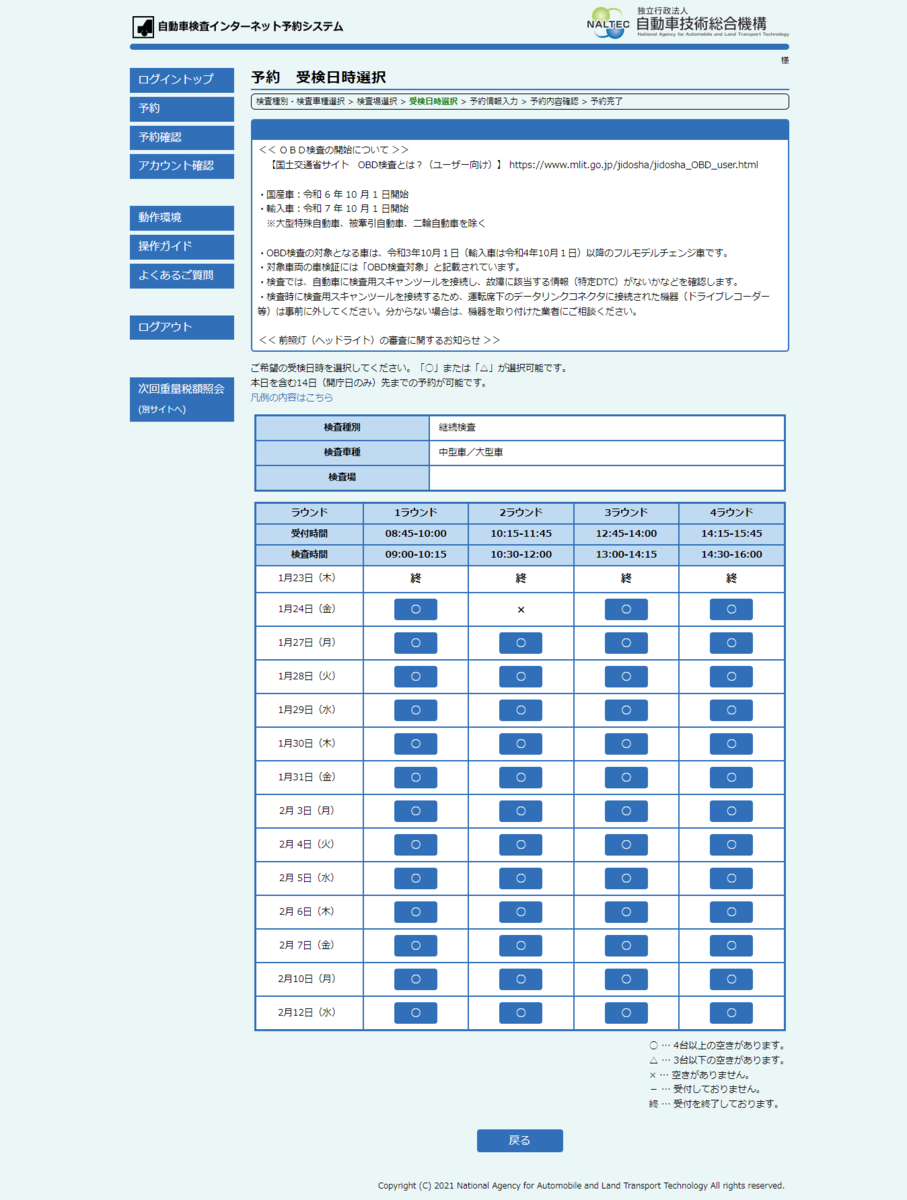Choose 2月5日 4ラウンド slot

(x=731, y=879)
